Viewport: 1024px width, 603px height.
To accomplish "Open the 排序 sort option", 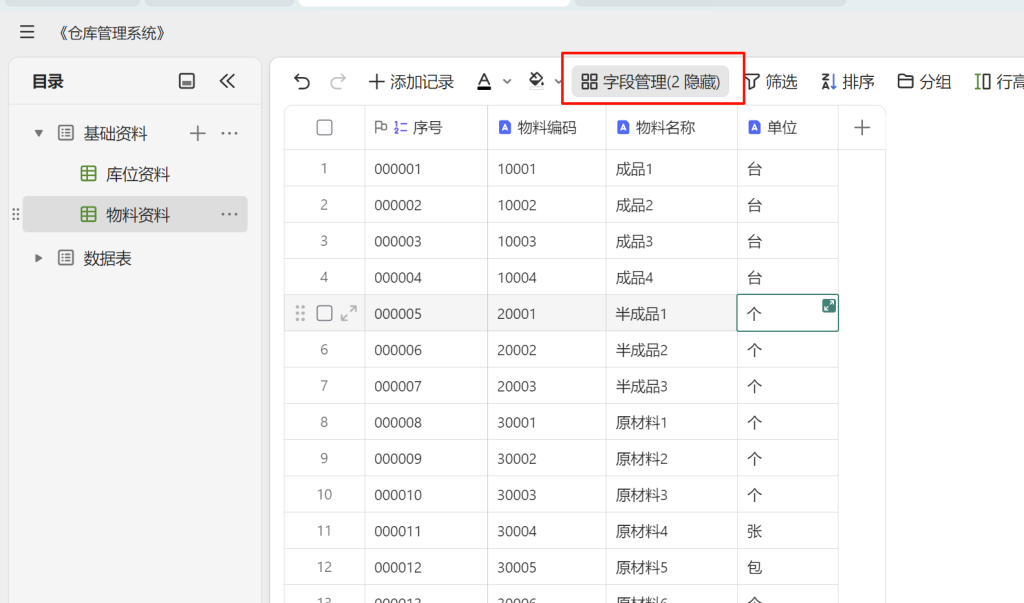I will pyautogui.click(x=848, y=82).
